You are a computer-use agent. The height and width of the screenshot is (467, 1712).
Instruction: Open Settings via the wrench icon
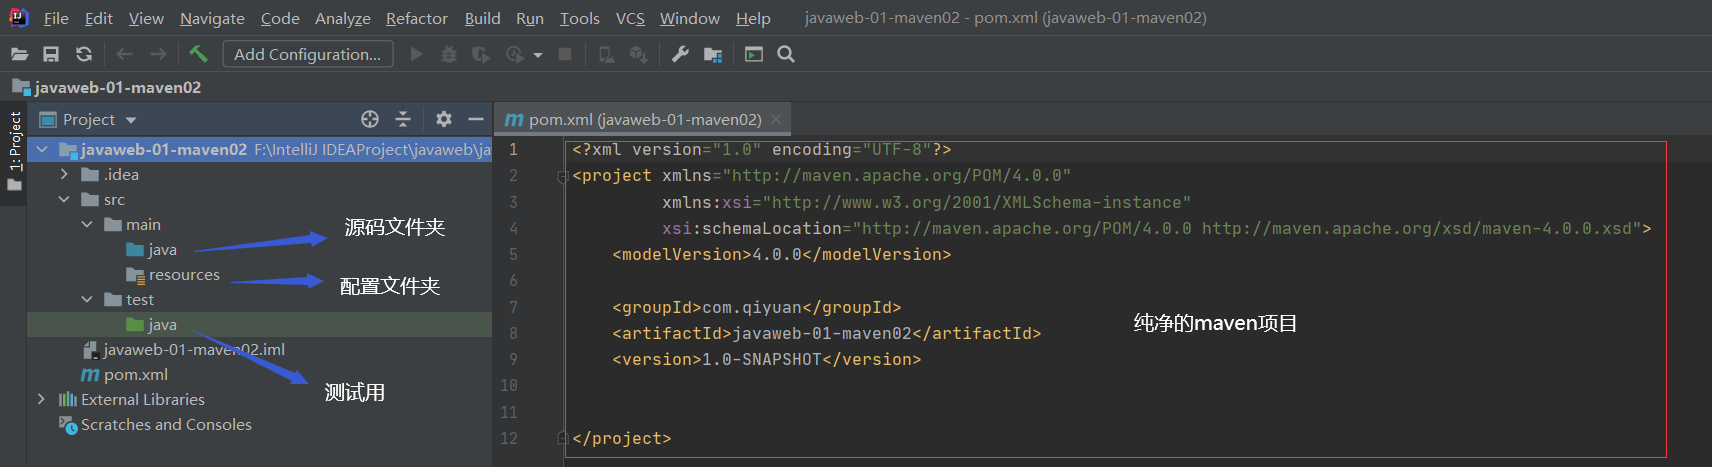[680, 54]
